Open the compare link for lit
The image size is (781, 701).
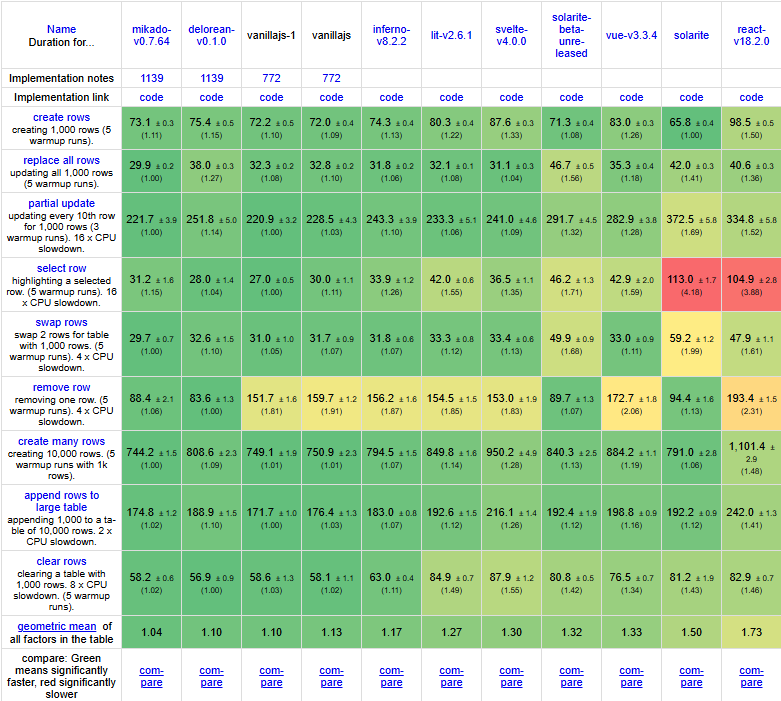(451, 677)
